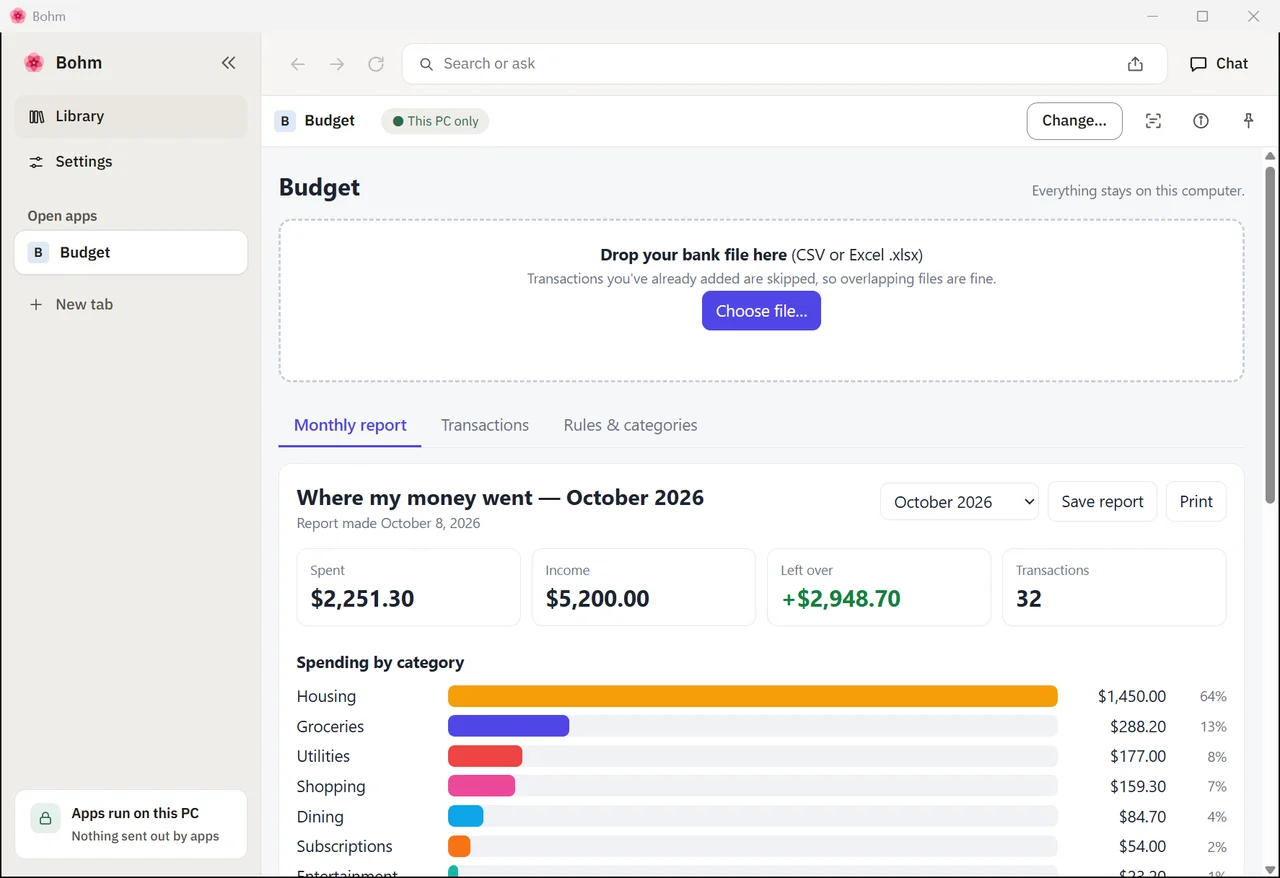
Task: Click the Spent $2,251.30 card
Action: [409, 587]
